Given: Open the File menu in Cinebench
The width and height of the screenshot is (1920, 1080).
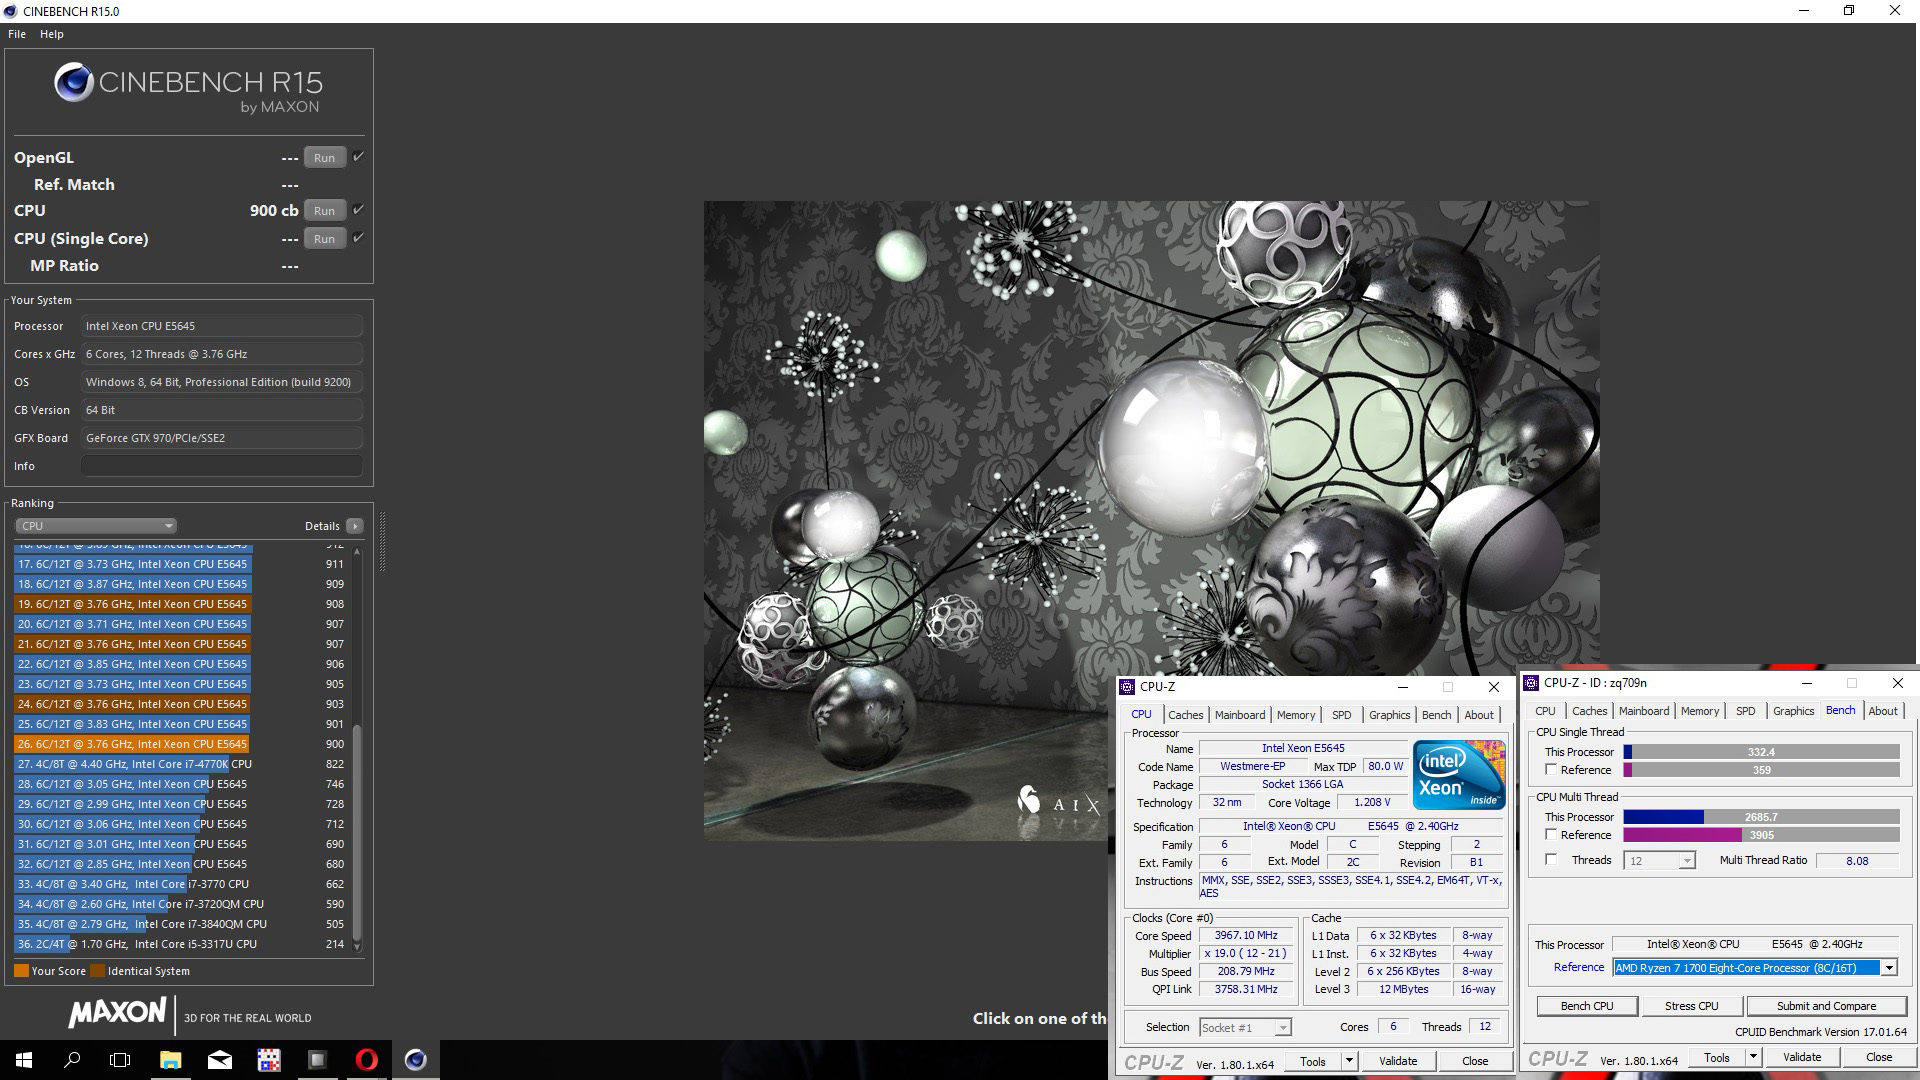Looking at the screenshot, I should [x=17, y=34].
